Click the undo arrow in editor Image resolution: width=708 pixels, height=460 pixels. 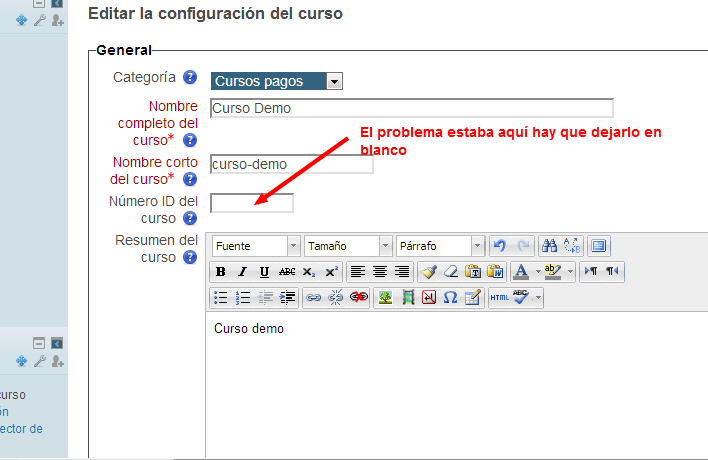pos(500,246)
